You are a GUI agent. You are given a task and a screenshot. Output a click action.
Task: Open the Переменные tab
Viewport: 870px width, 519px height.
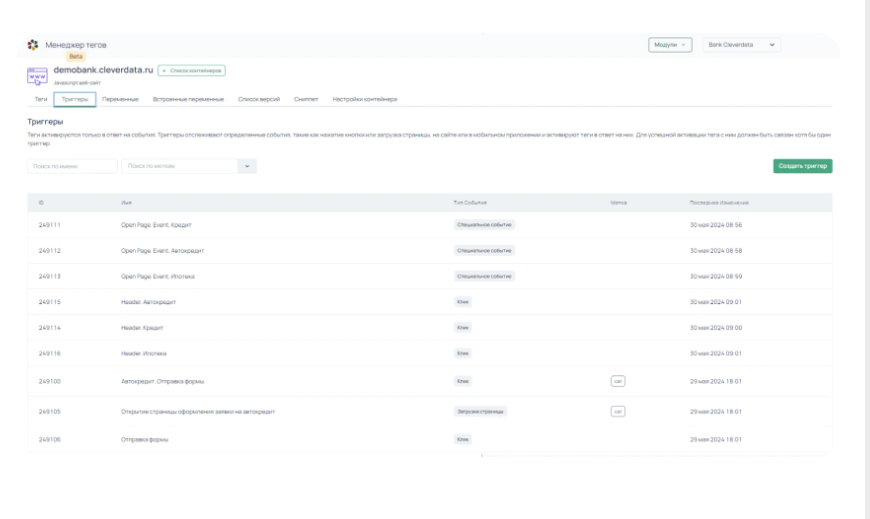(120, 99)
